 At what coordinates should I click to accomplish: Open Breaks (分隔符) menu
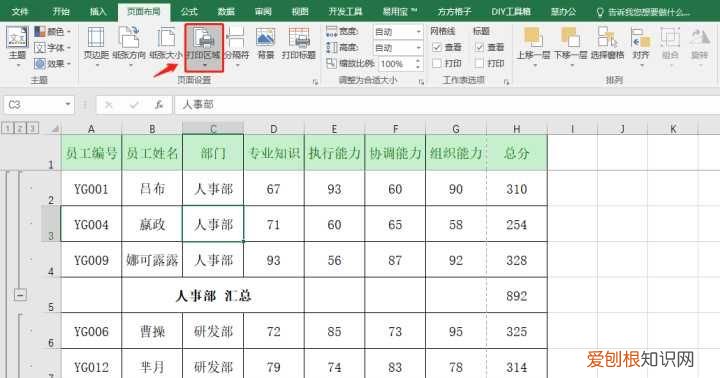236,46
